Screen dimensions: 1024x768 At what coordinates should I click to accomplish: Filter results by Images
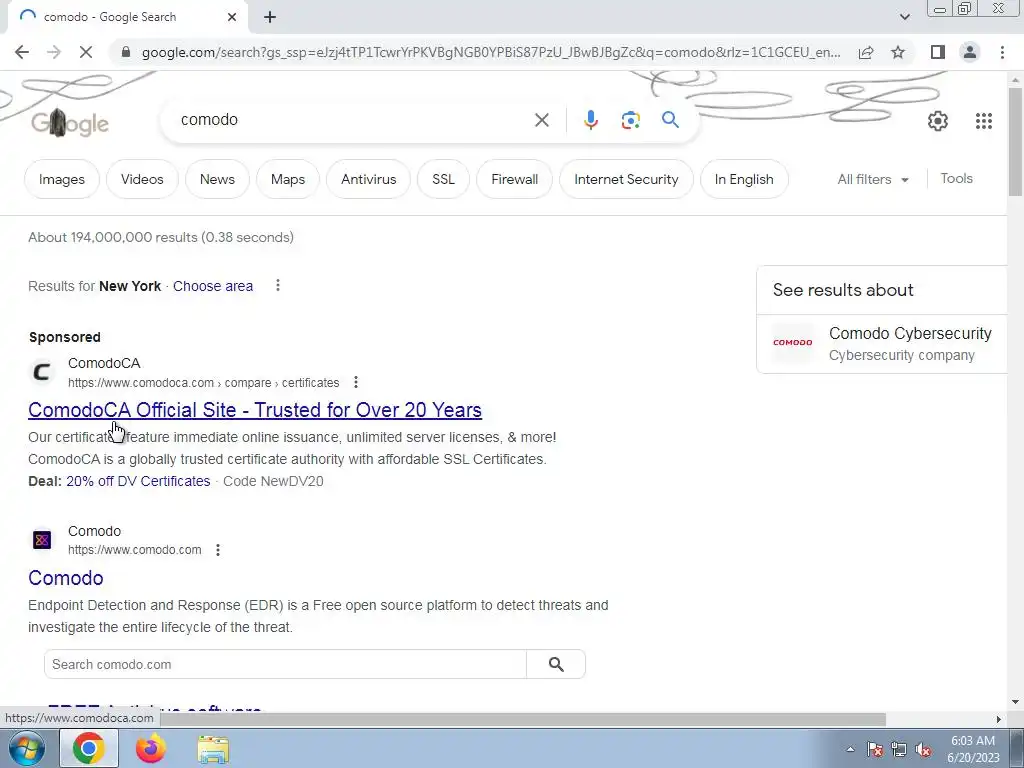point(62,179)
